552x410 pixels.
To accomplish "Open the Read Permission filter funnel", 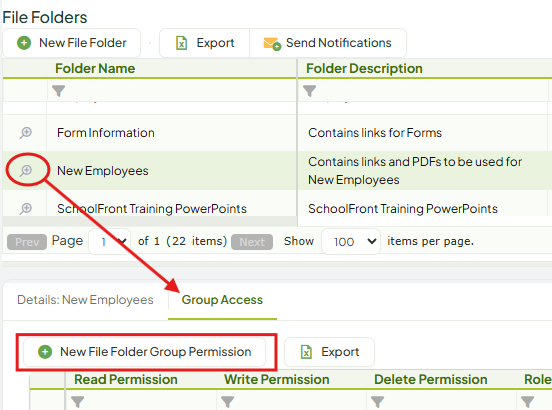I will point(77,402).
